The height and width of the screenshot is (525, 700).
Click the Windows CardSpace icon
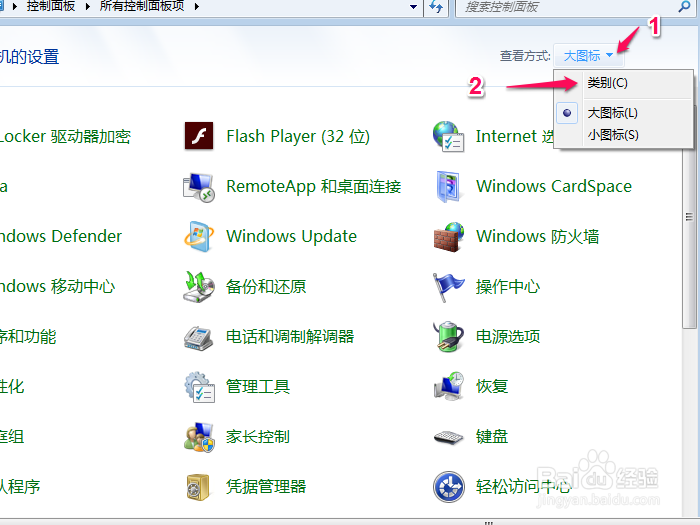click(x=448, y=187)
